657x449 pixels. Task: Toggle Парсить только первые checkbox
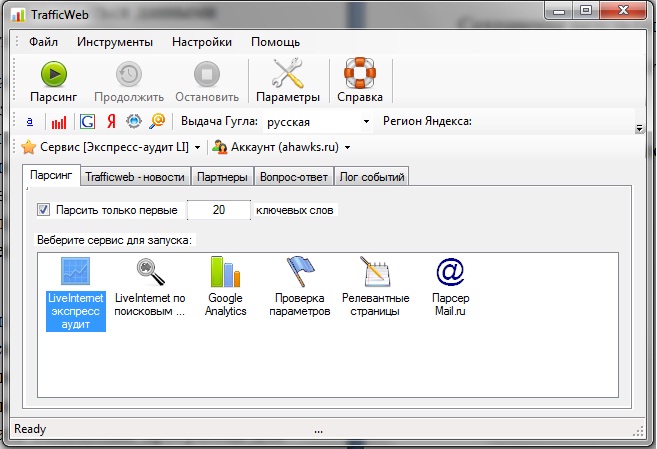pyautogui.click(x=43, y=210)
